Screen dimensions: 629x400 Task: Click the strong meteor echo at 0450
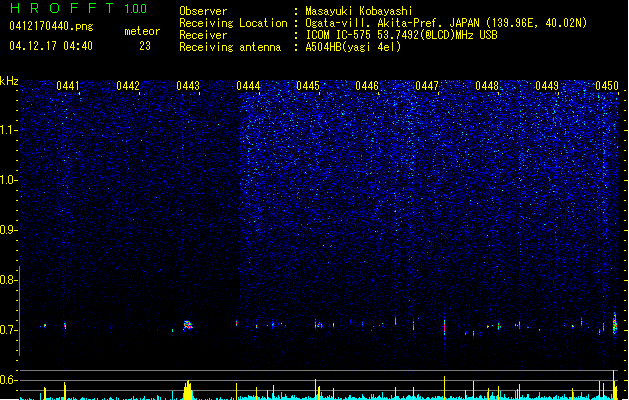click(615, 323)
